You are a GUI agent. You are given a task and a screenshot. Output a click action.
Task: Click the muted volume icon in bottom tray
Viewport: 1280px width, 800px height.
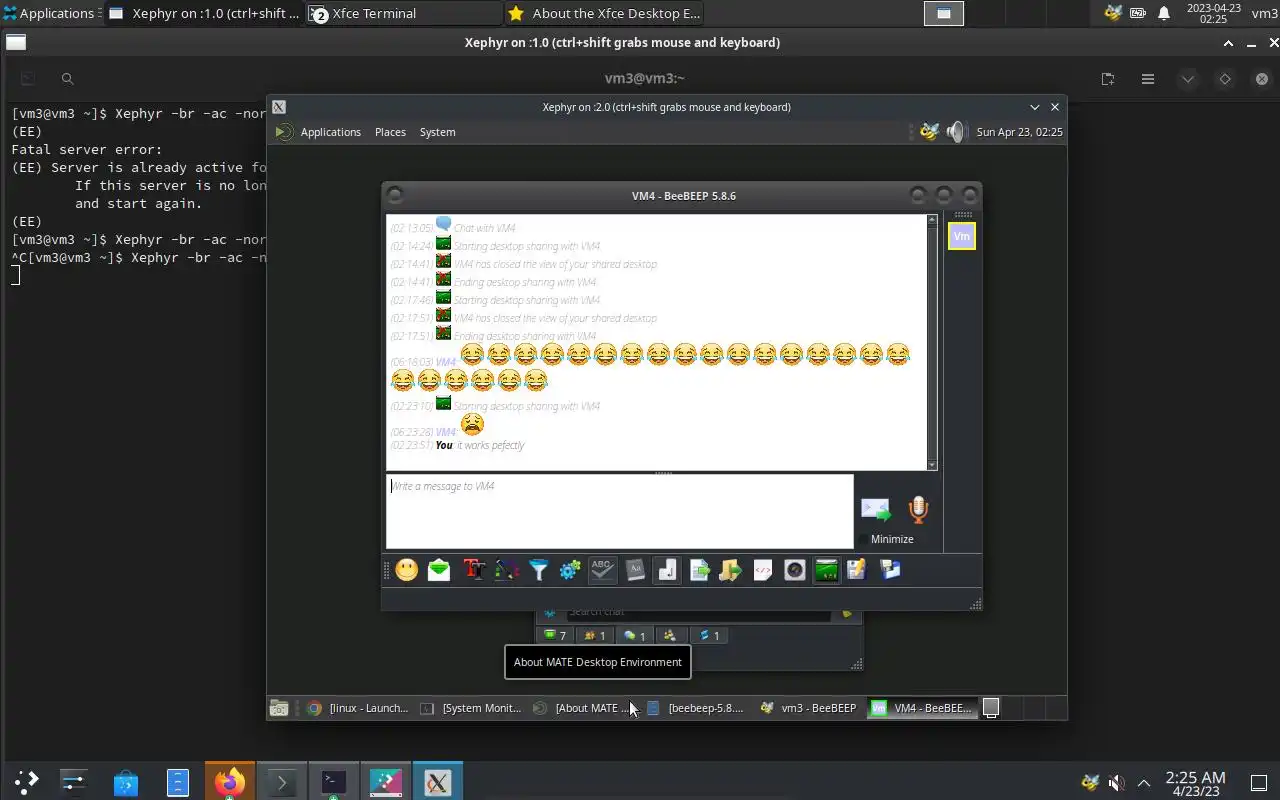(x=1117, y=783)
